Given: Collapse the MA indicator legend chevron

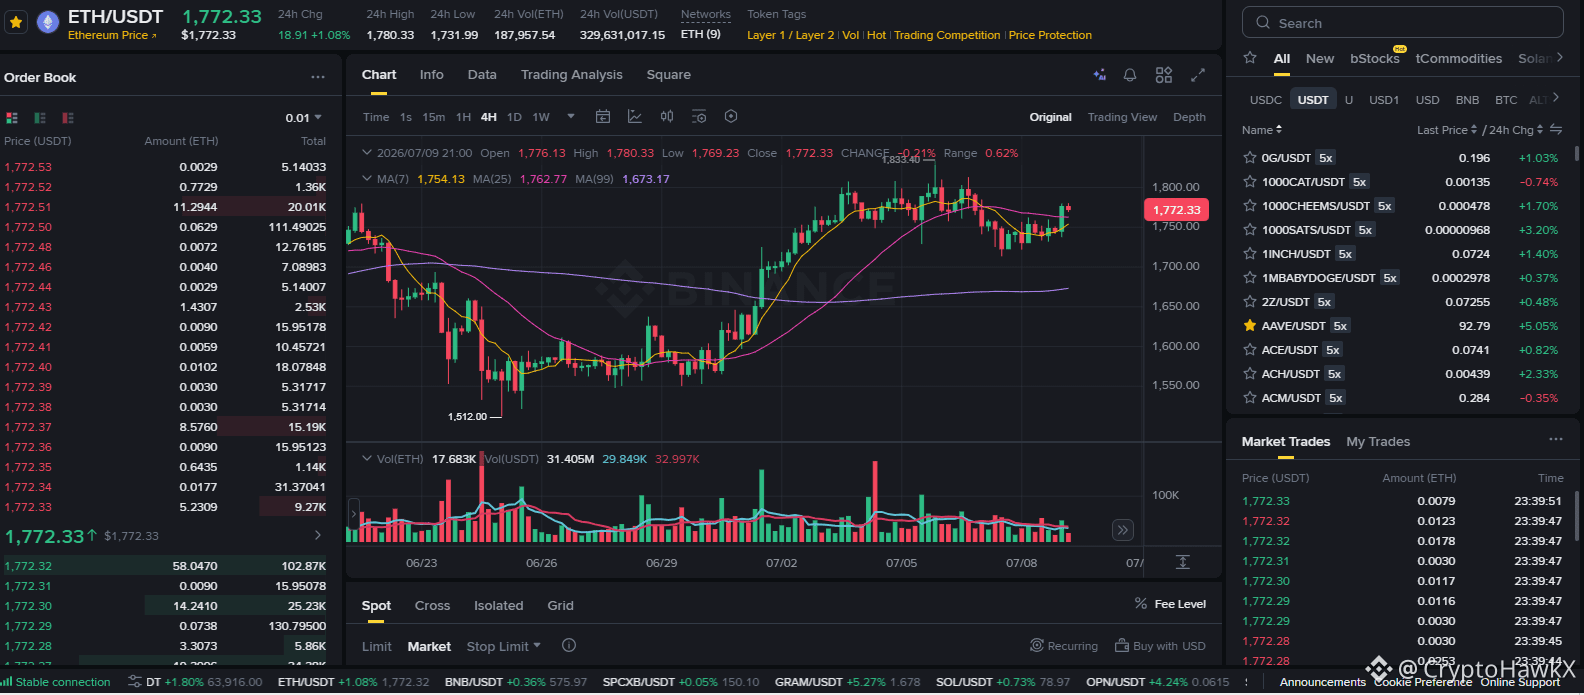Looking at the screenshot, I should tap(367, 179).
